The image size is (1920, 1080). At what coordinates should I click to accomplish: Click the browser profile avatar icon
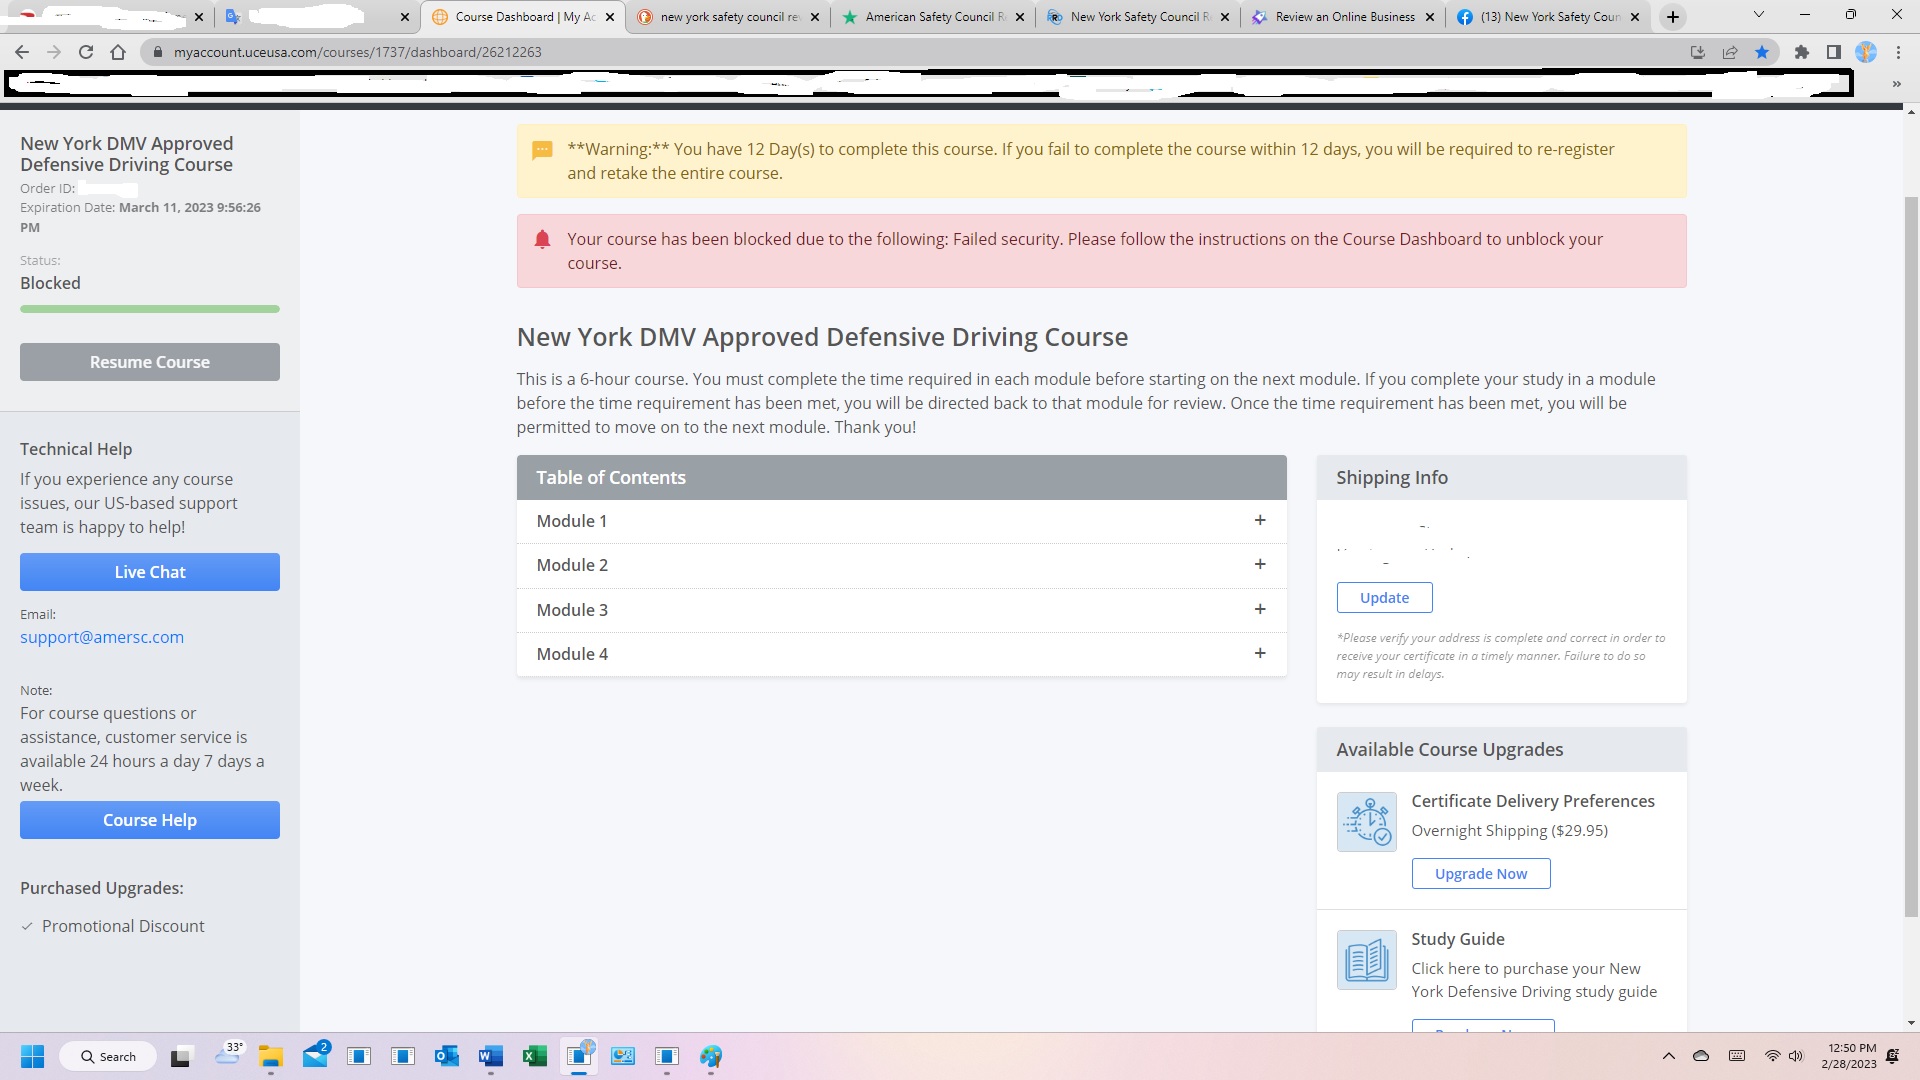1867,51
